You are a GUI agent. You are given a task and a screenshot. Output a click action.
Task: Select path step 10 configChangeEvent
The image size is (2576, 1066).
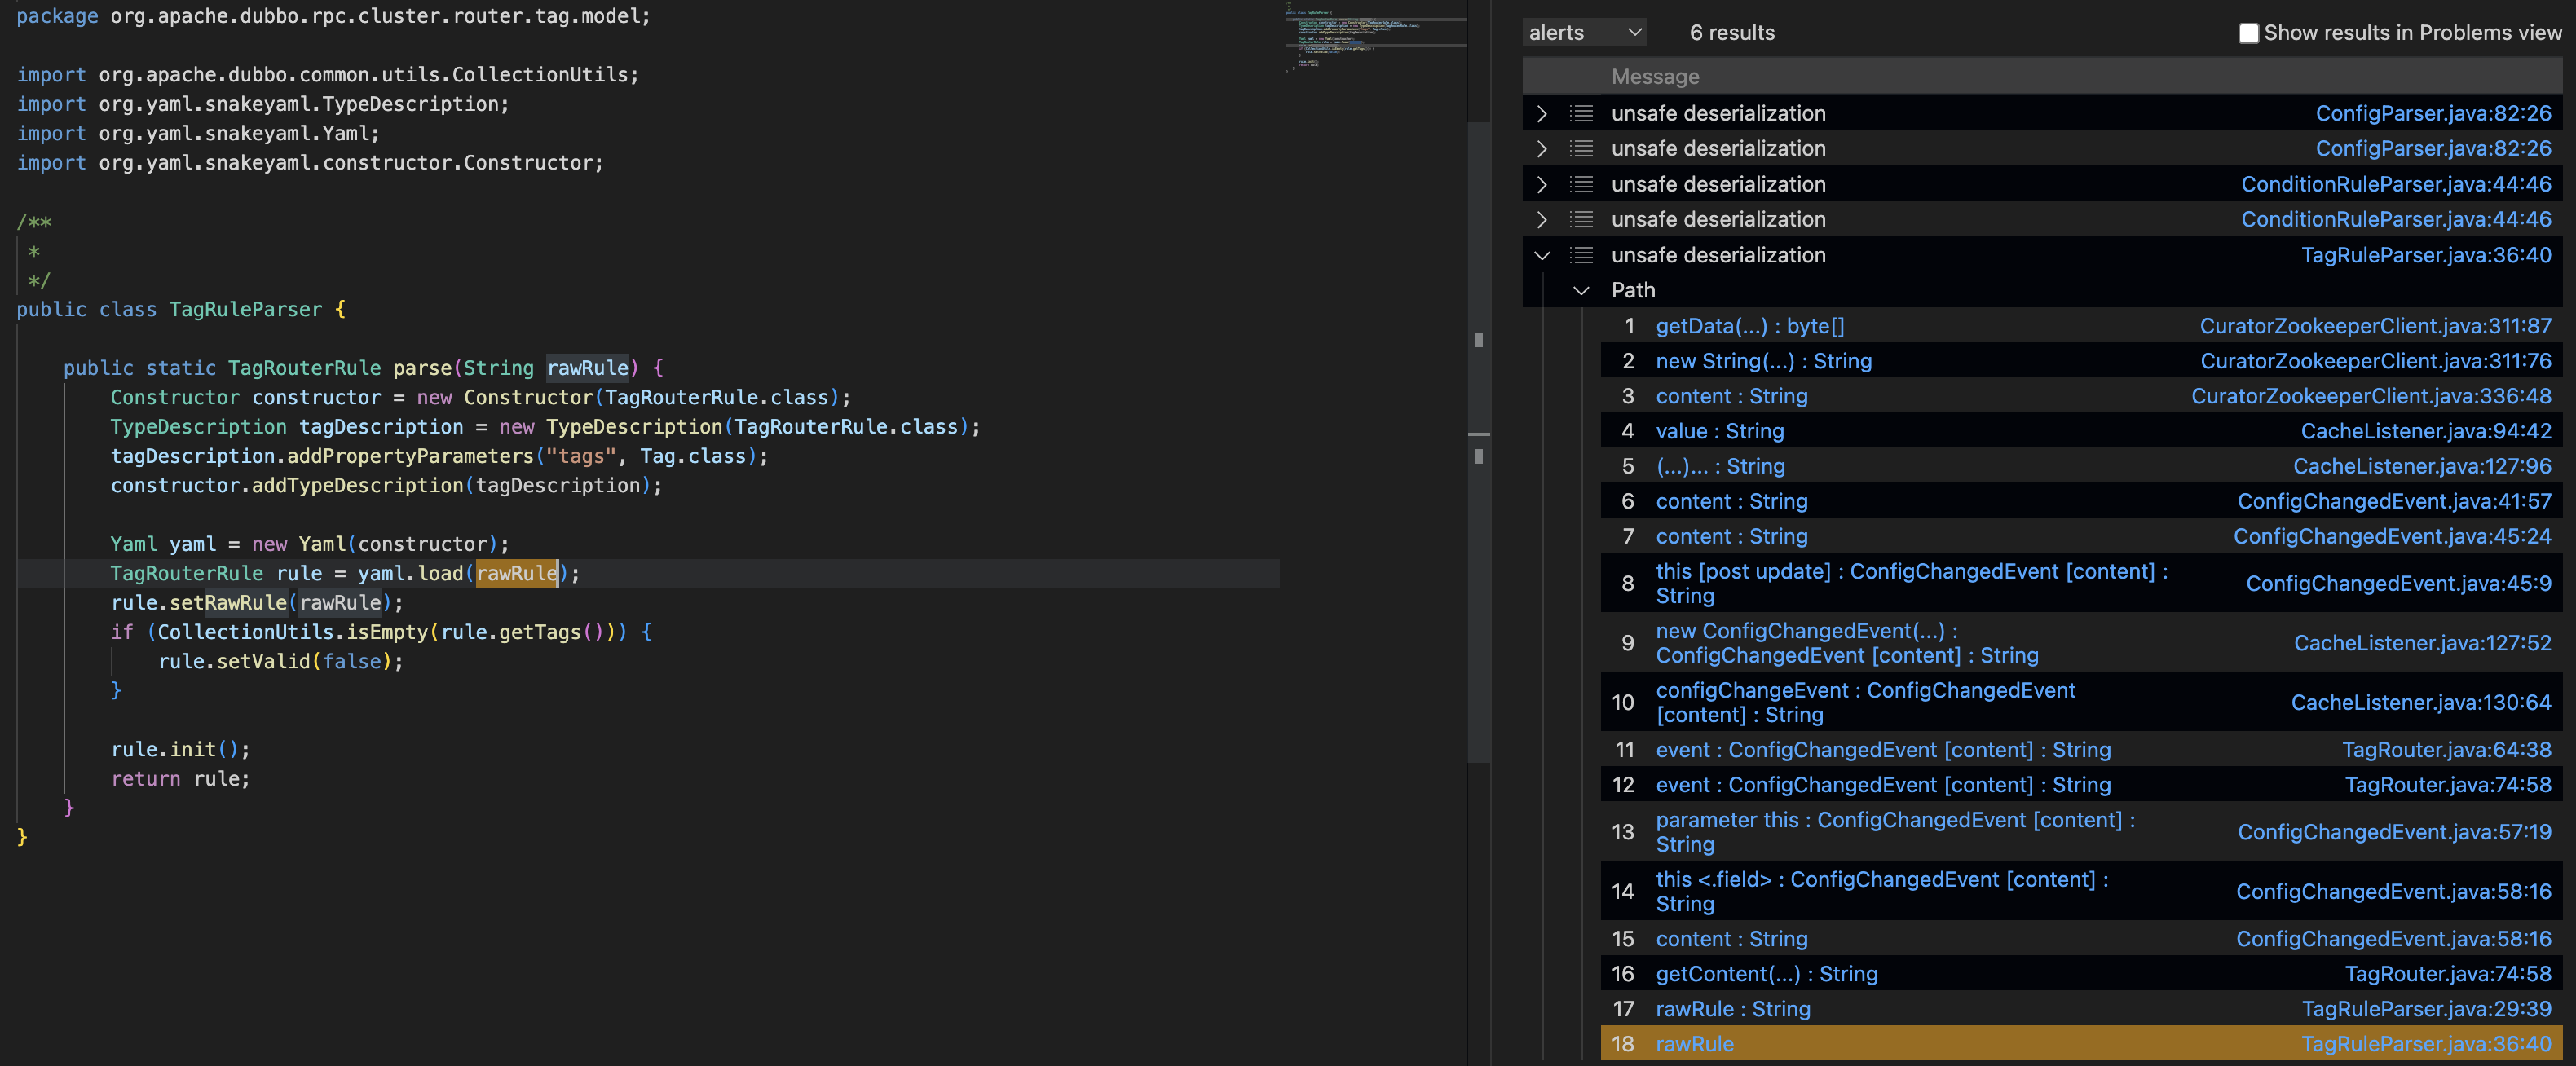[1865, 702]
